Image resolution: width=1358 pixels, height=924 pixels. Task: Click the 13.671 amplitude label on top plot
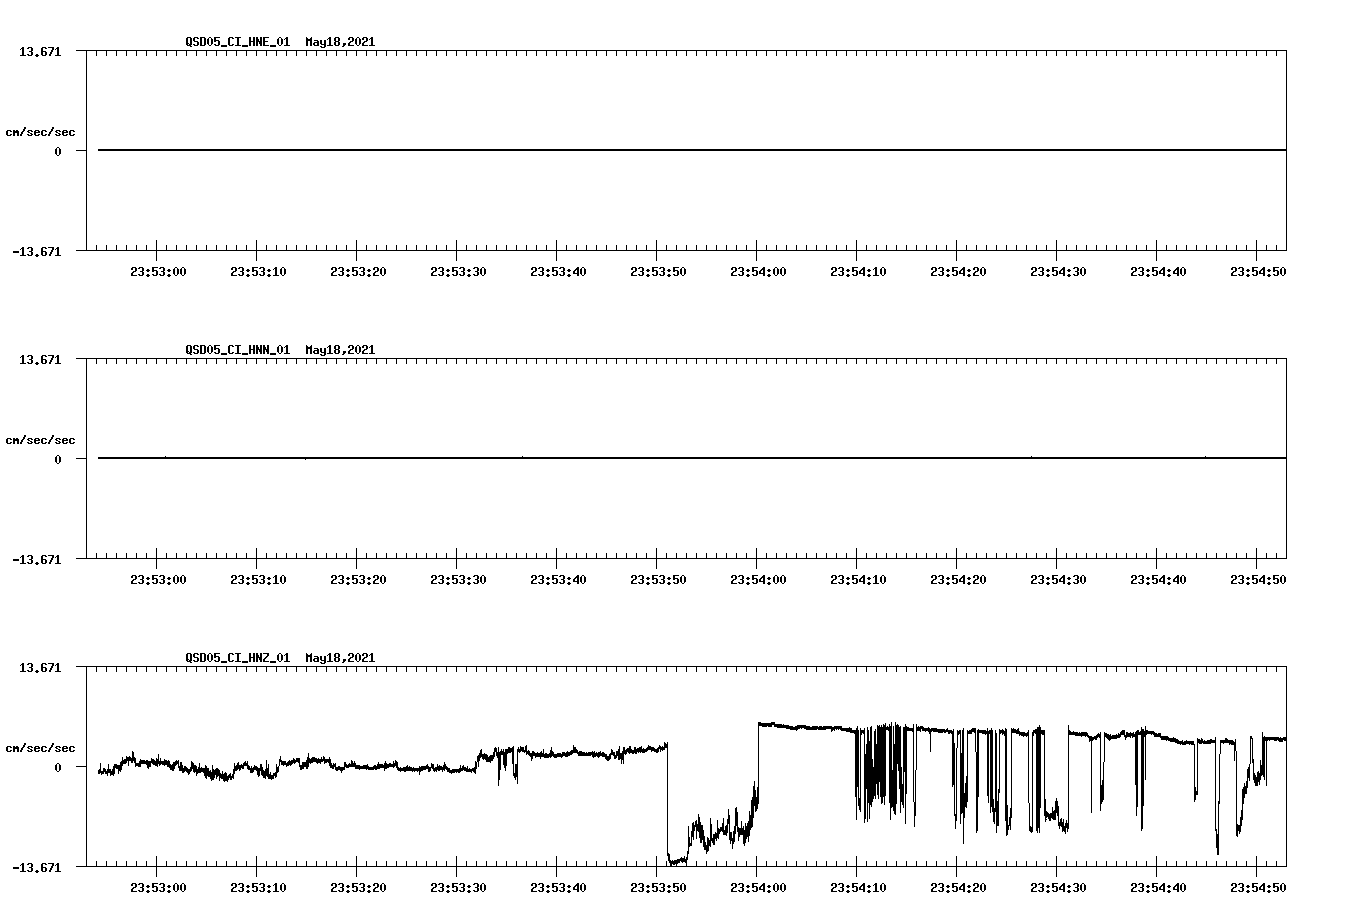pos(41,50)
